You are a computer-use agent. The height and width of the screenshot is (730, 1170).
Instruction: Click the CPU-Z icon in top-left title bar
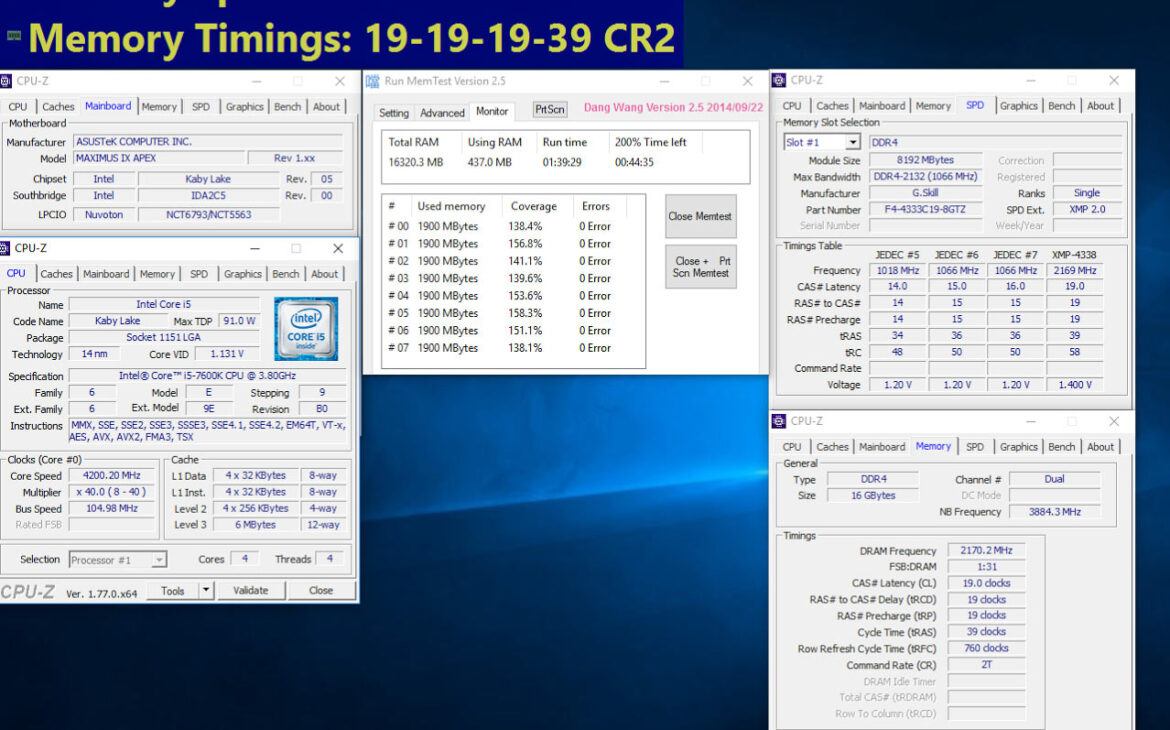point(8,80)
